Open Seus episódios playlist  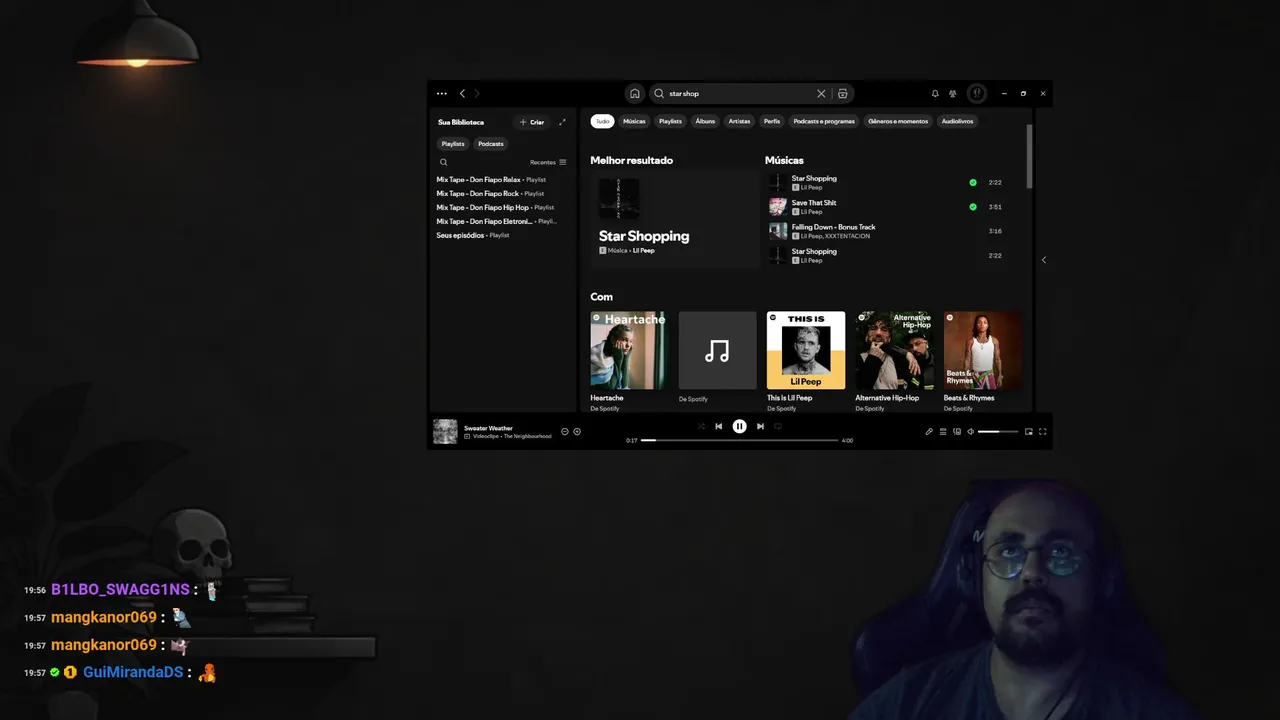coord(473,236)
